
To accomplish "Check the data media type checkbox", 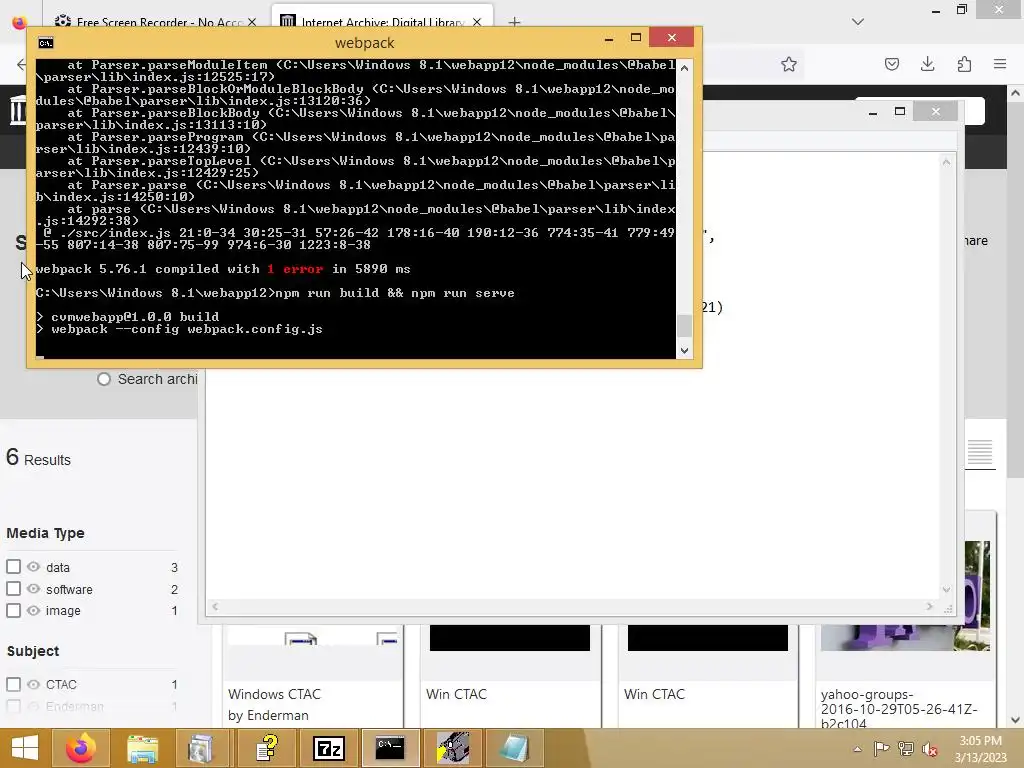I will point(14,567).
